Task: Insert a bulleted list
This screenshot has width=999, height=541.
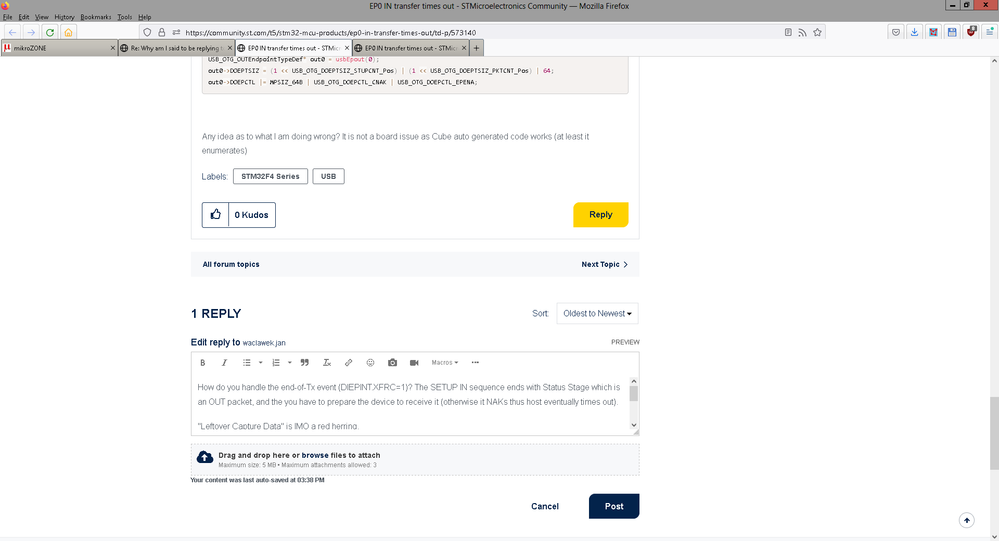Action: coord(247,363)
